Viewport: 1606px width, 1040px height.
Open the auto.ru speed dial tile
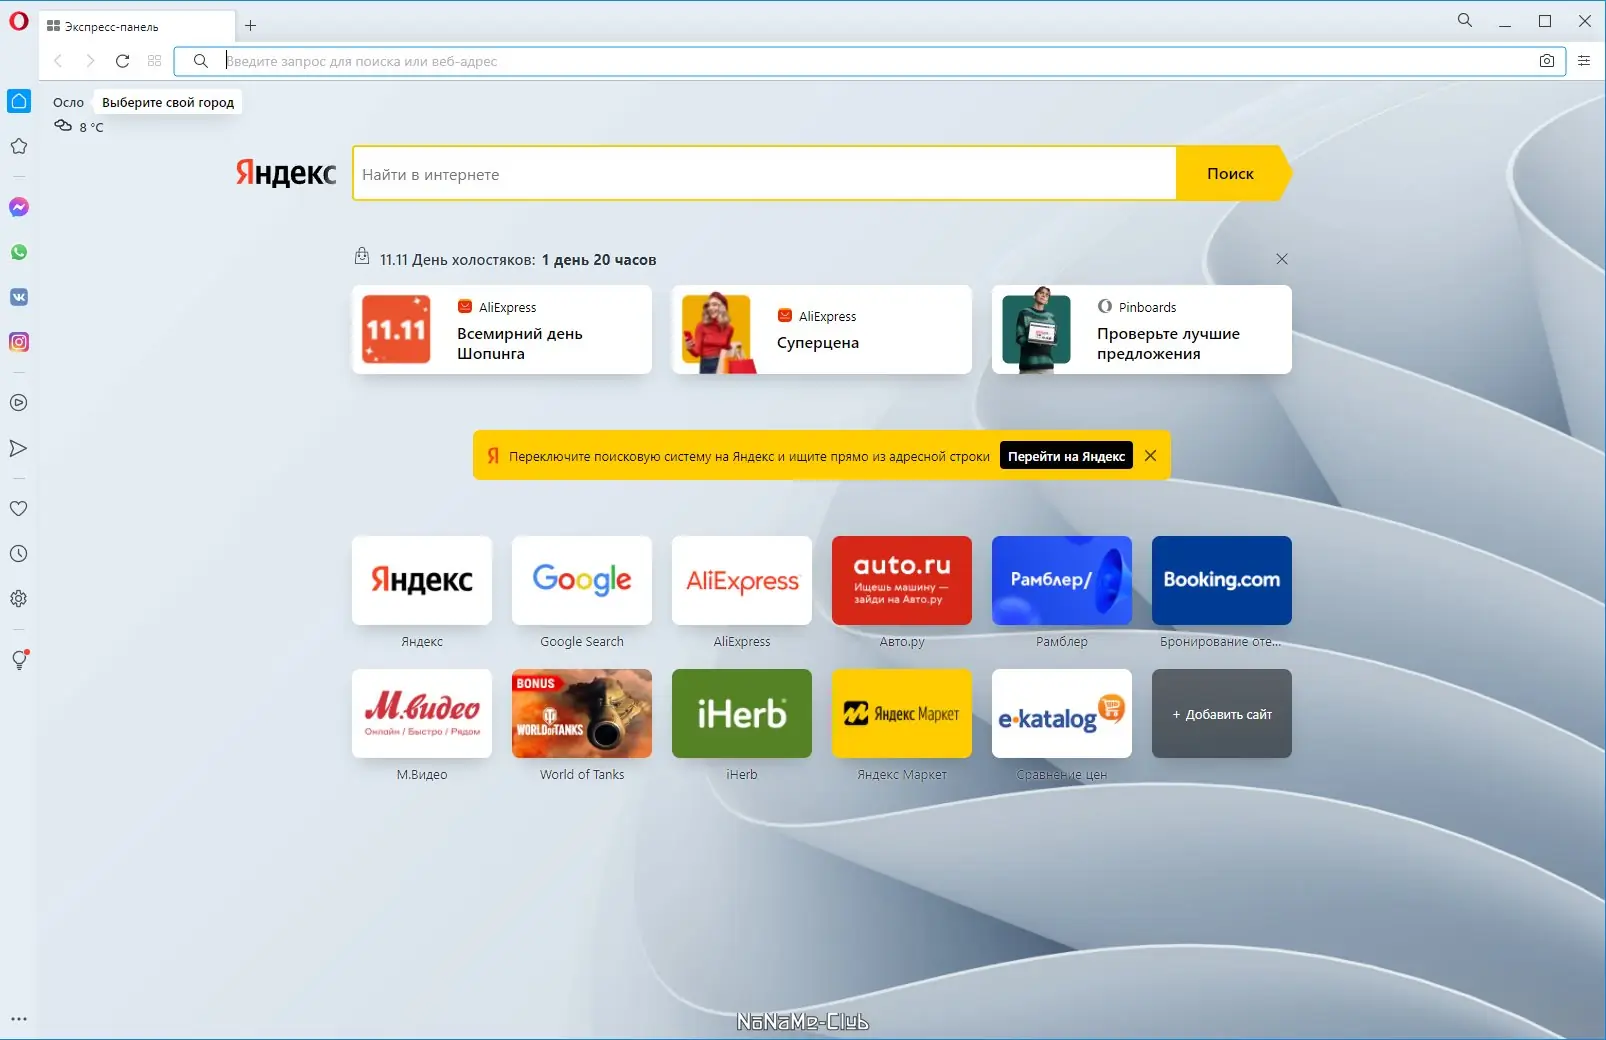902,581
